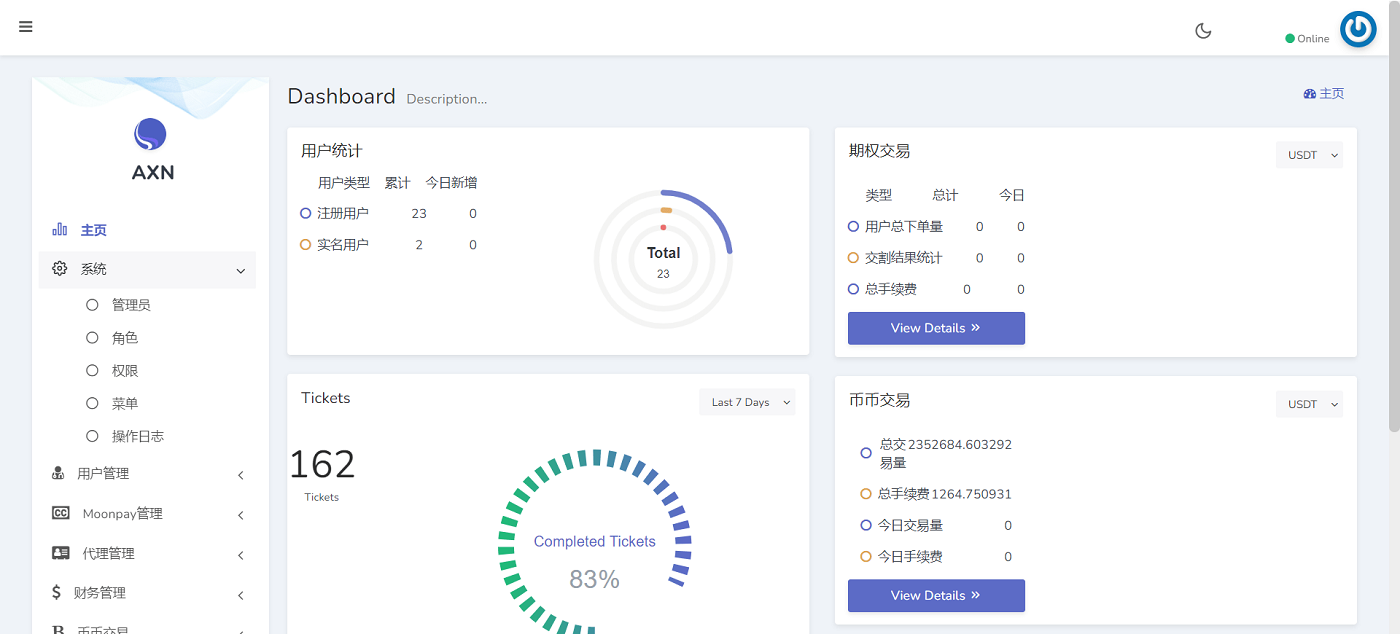Click View Details under 期权交易

tap(936, 328)
